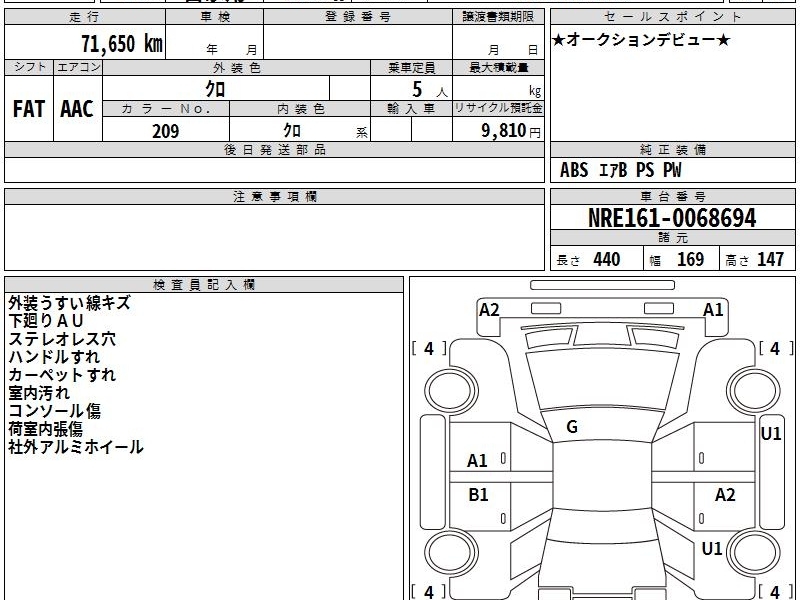Click the A1 mark on the door panel

click(x=477, y=461)
